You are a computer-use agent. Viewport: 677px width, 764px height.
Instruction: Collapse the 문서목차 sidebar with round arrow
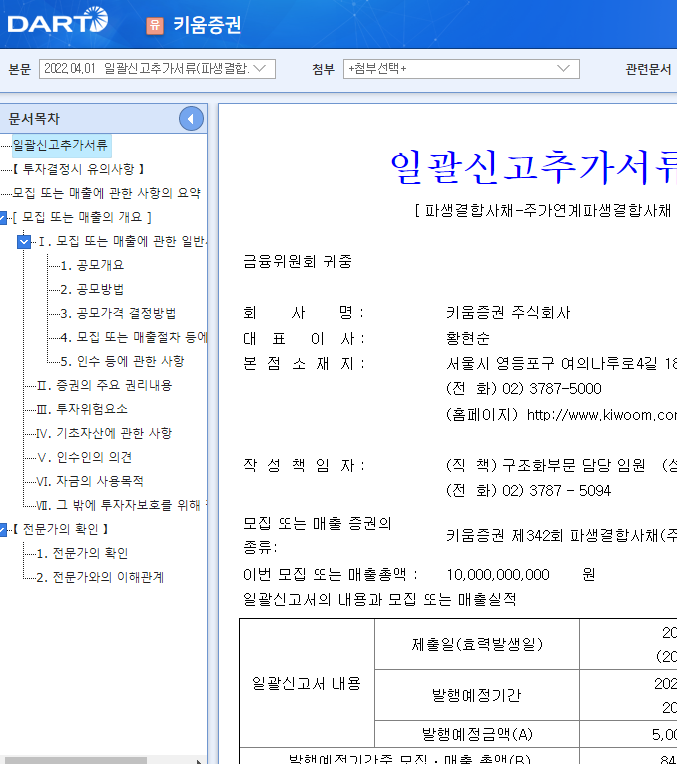pos(191,118)
